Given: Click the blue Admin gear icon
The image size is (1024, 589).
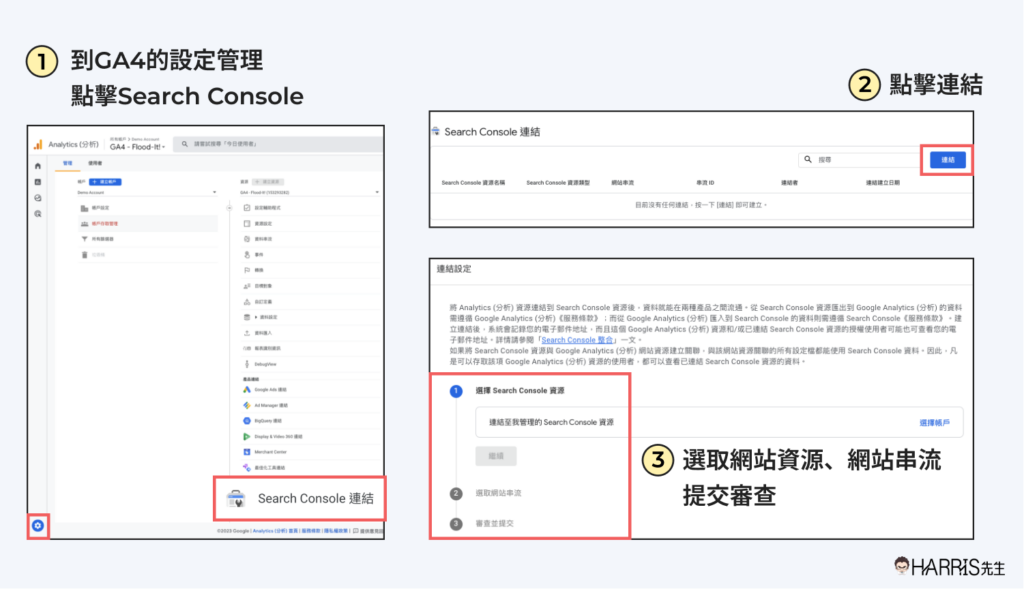Looking at the screenshot, I should click(x=38, y=526).
